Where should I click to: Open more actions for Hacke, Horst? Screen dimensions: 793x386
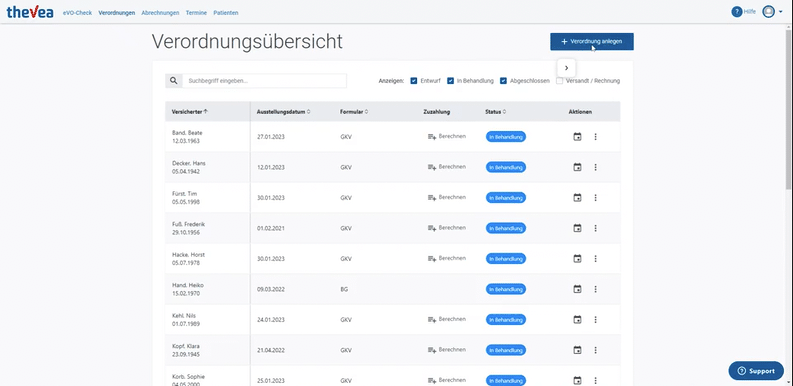tap(595, 259)
